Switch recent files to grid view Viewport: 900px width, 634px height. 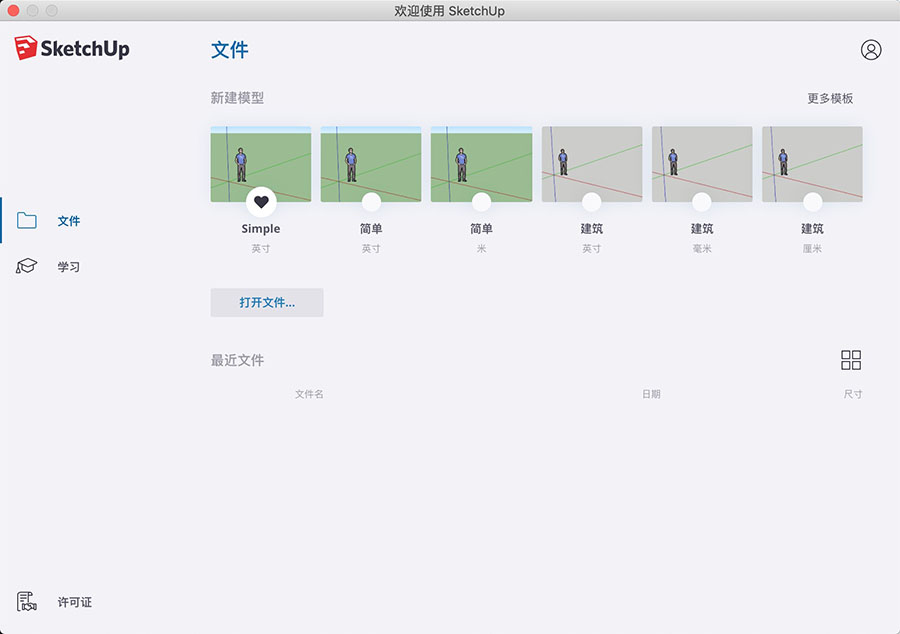(851, 360)
